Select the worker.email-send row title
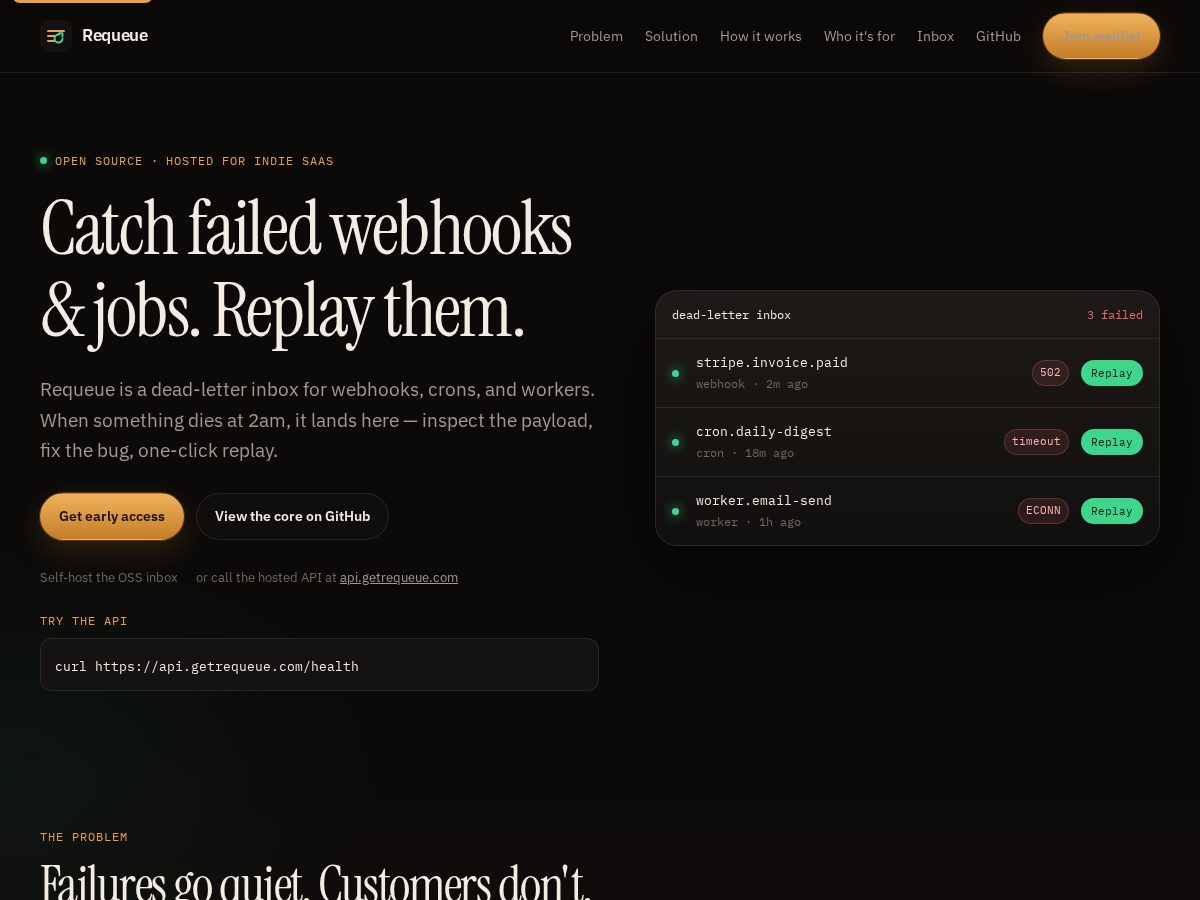This screenshot has height=900, width=1200. pos(764,501)
